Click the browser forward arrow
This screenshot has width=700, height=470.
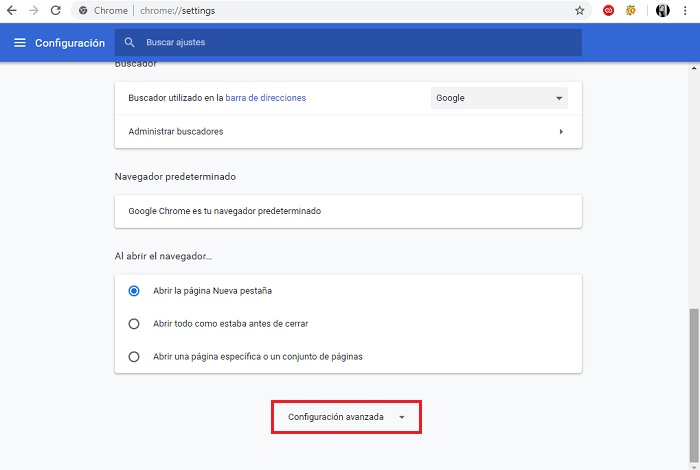tap(33, 10)
